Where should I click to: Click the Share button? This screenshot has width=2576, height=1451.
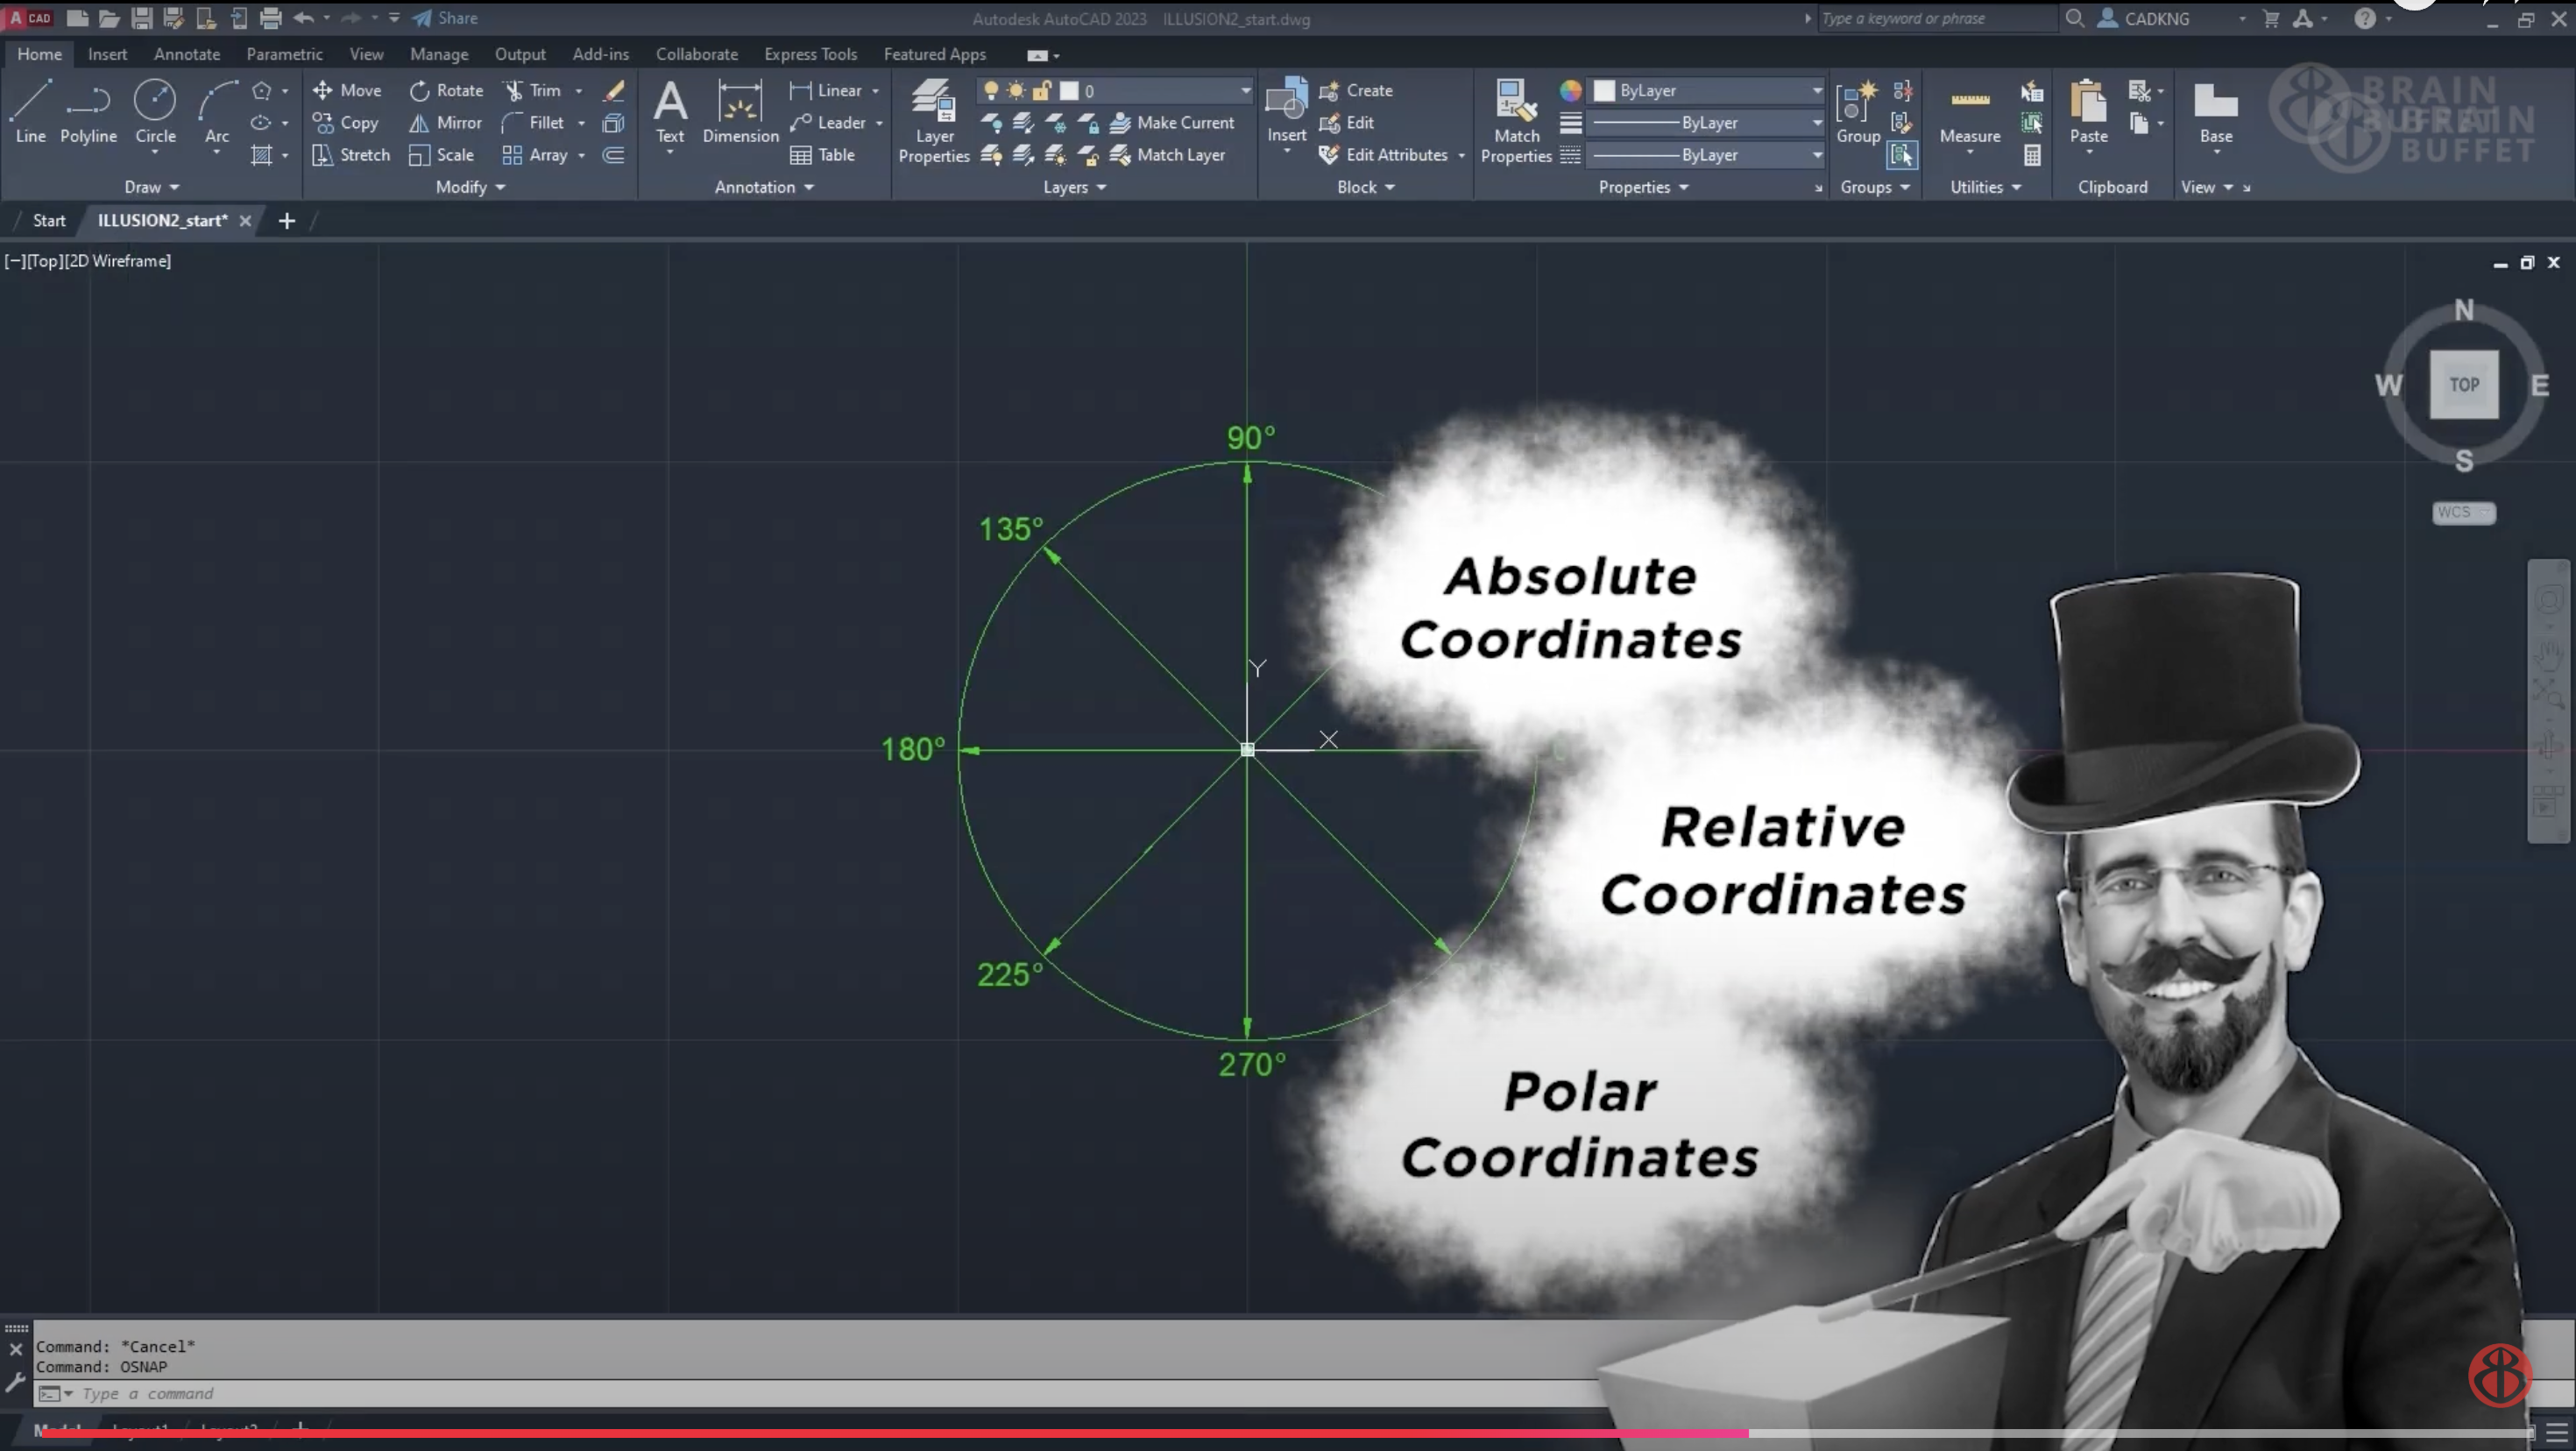(x=445, y=18)
